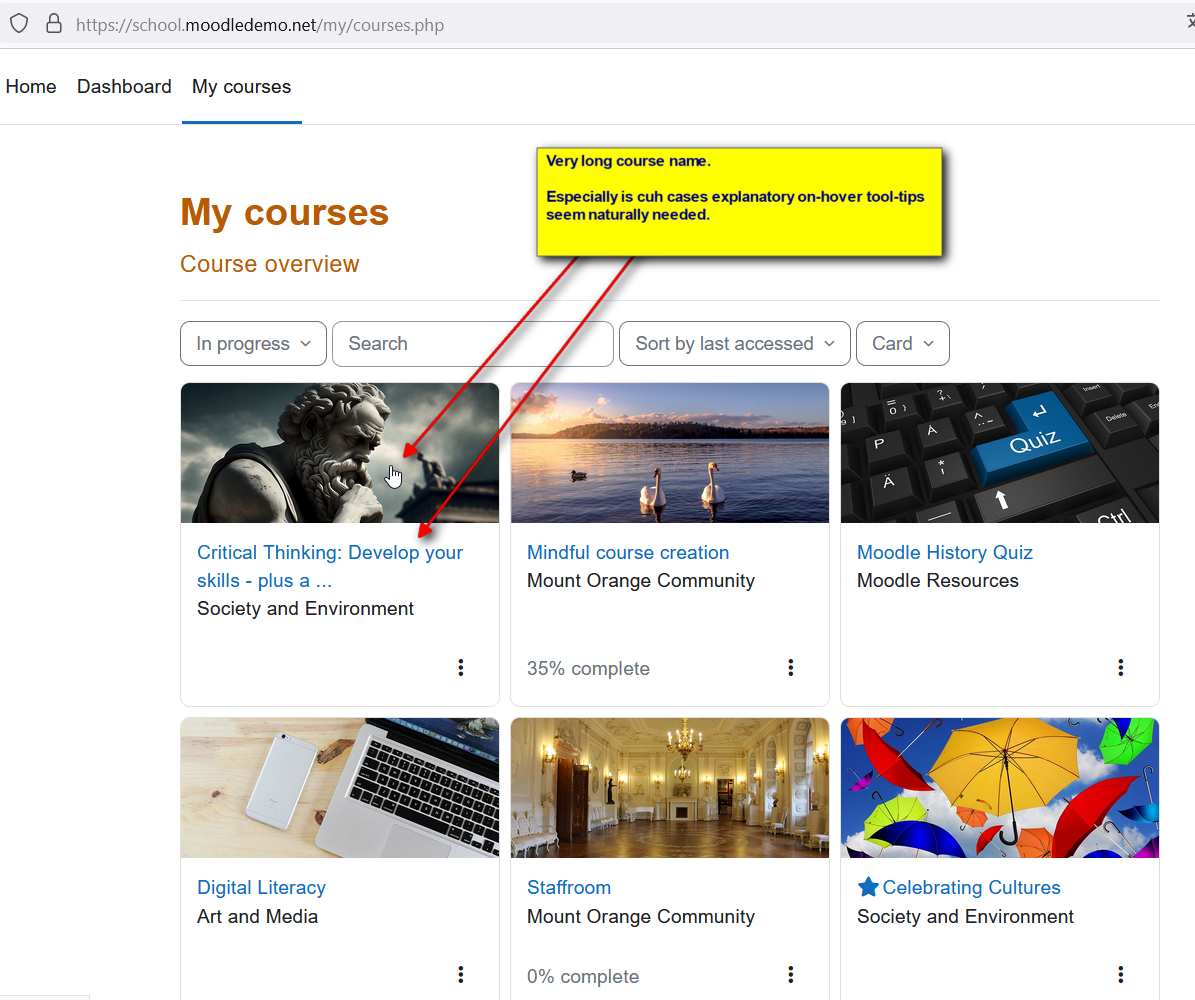Open the Sort by last accessed dropdown
The image size is (1195, 1000).
tap(735, 344)
